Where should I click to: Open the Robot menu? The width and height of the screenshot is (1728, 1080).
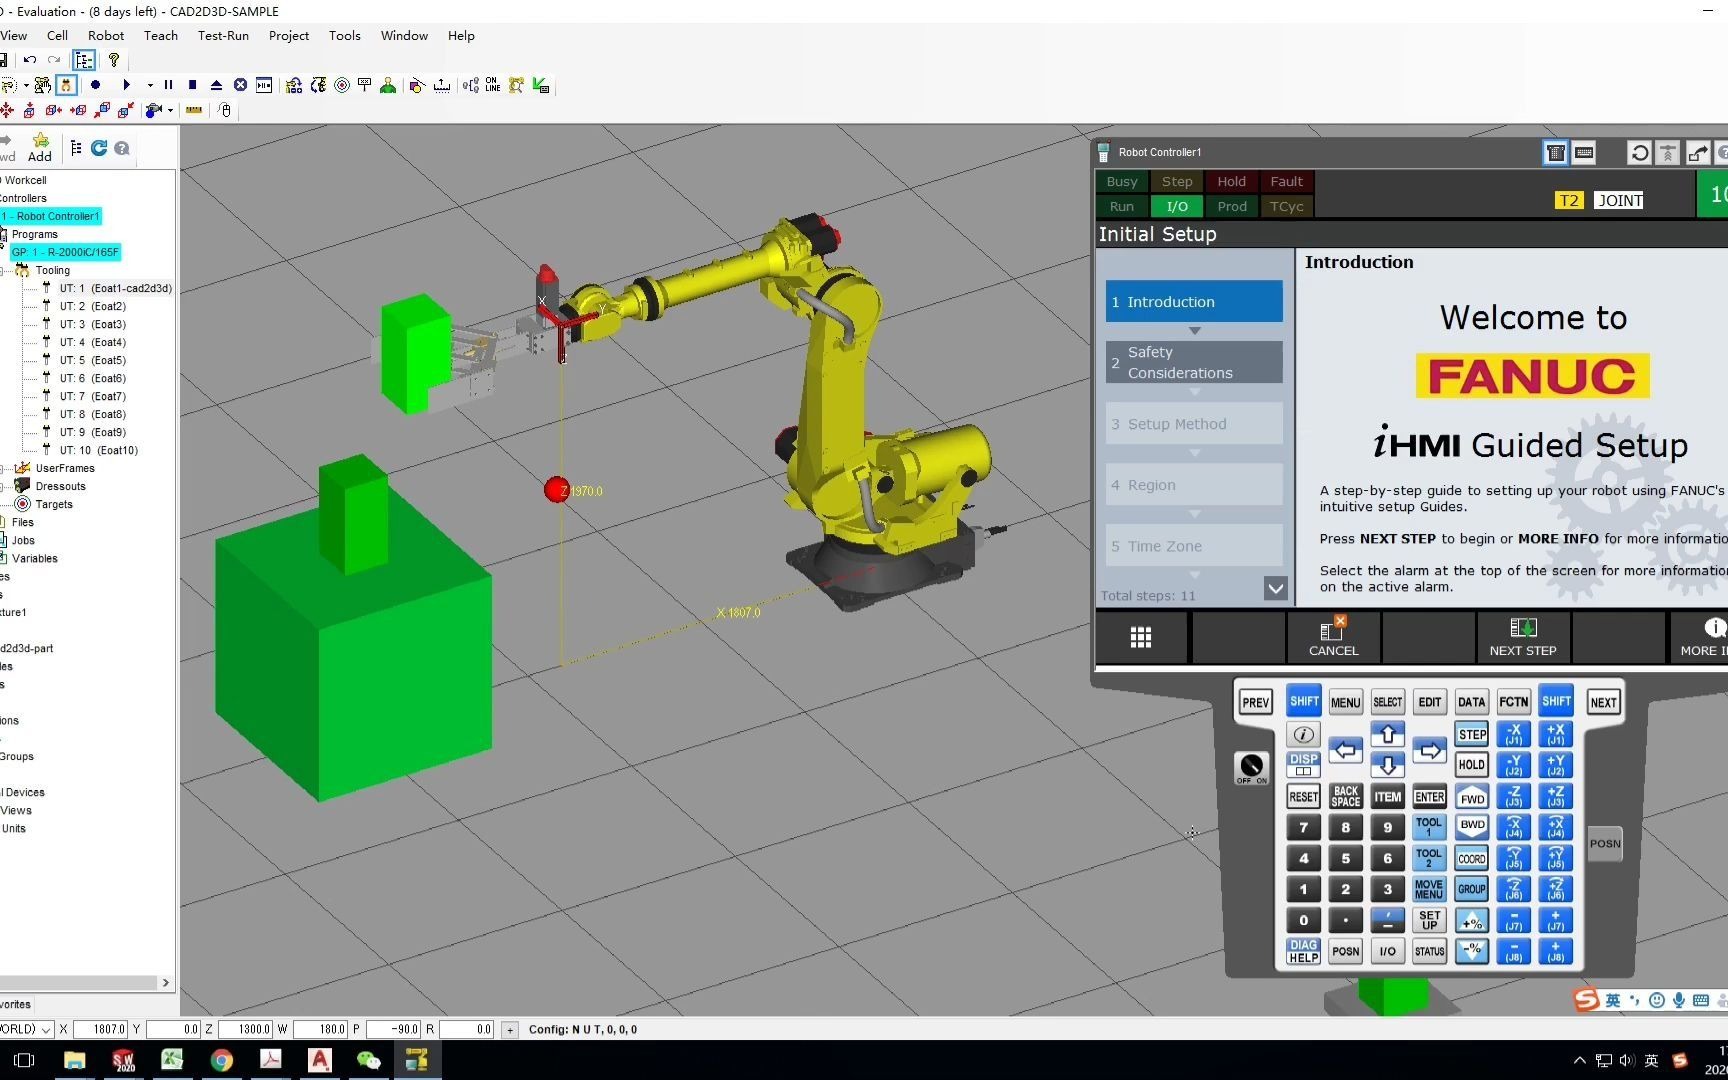pyautogui.click(x=106, y=35)
